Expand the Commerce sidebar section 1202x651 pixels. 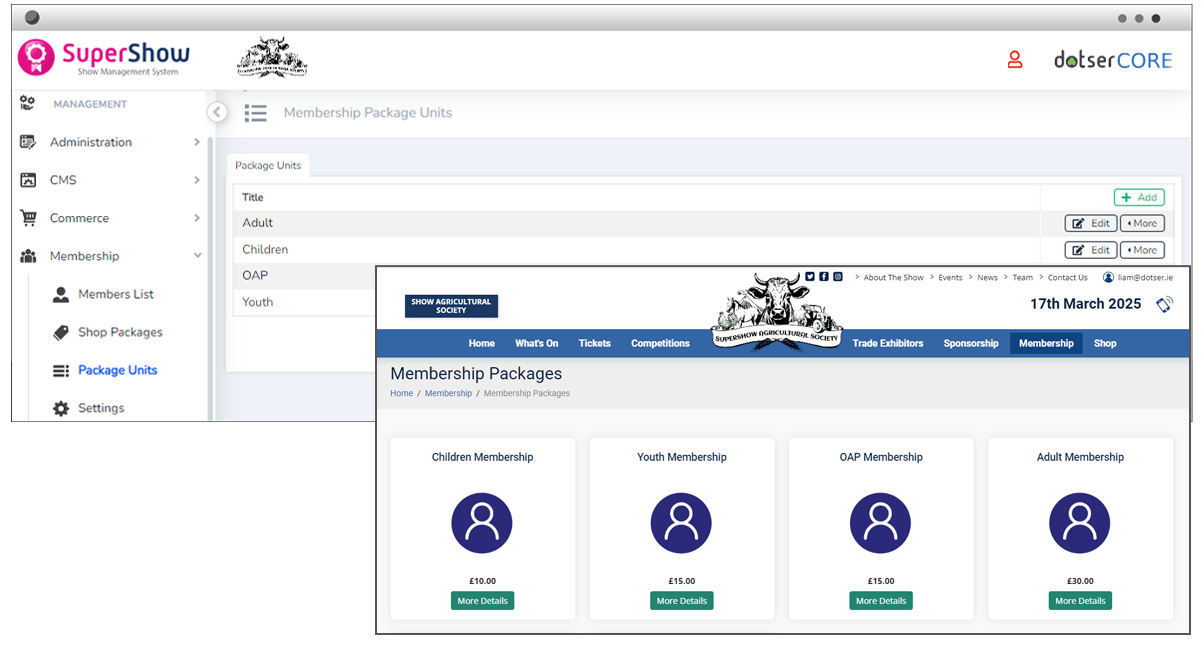click(110, 218)
